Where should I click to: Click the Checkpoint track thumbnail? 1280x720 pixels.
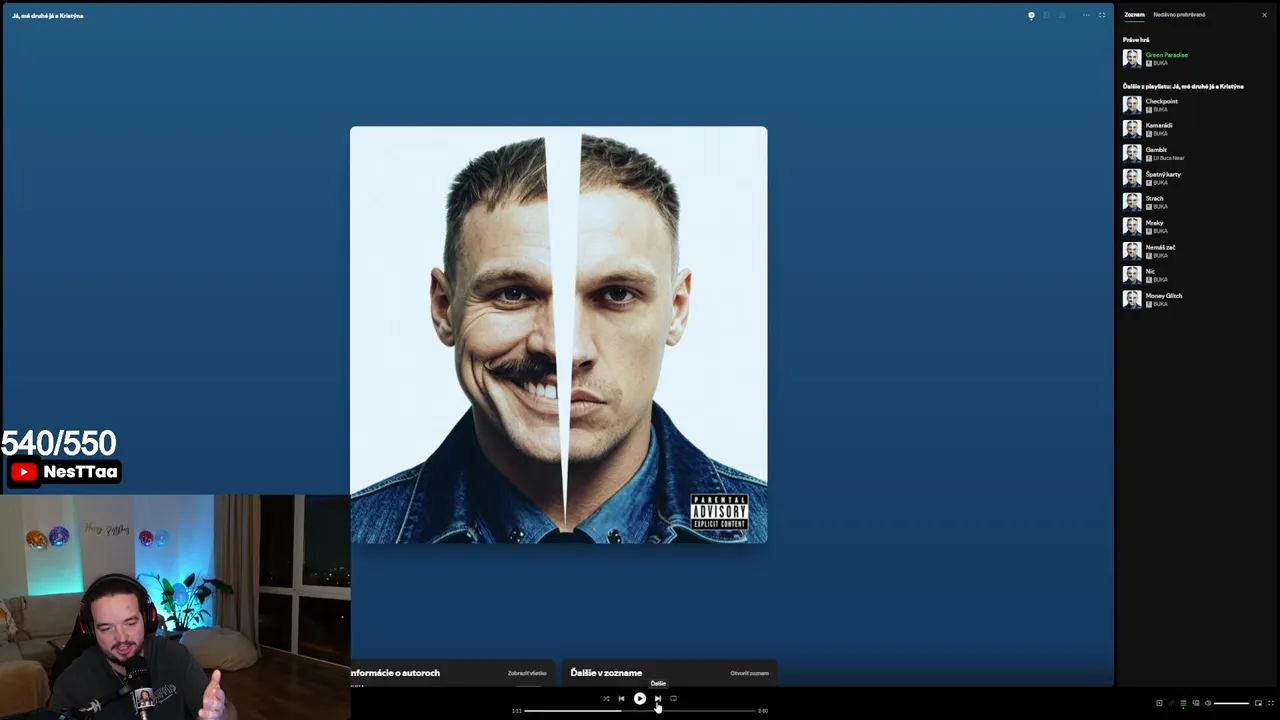point(1132,105)
